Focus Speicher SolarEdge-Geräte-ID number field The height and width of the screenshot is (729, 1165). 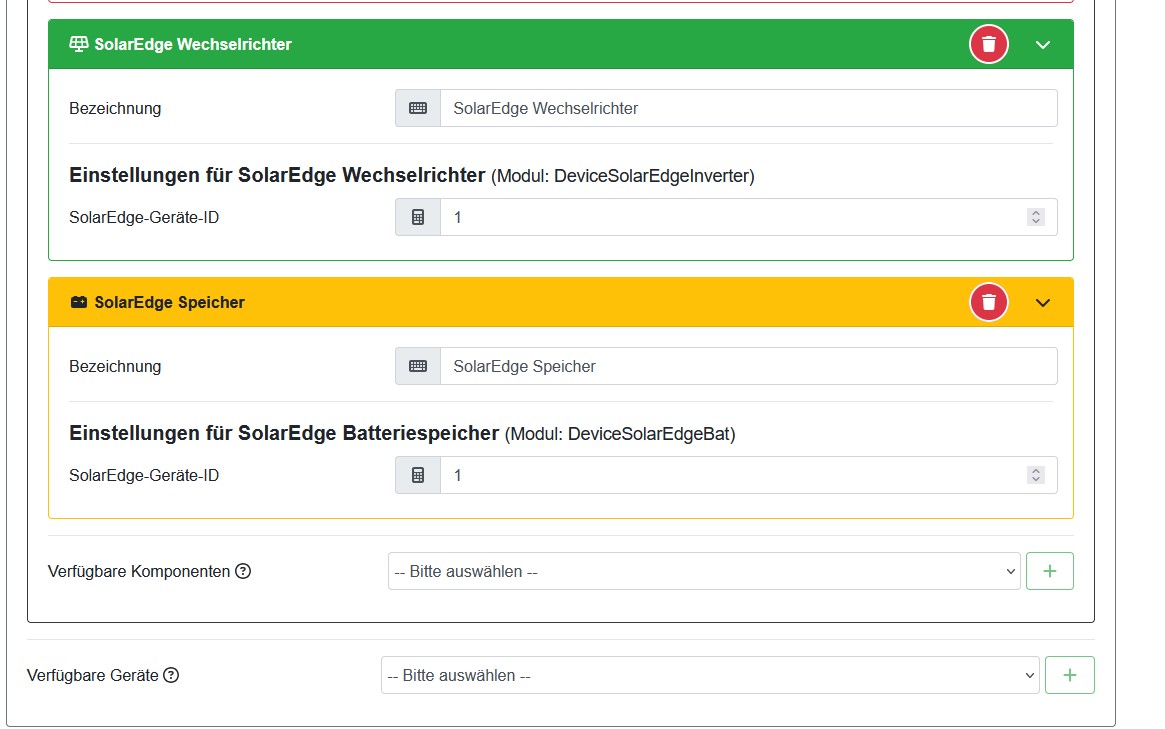click(x=748, y=475)
